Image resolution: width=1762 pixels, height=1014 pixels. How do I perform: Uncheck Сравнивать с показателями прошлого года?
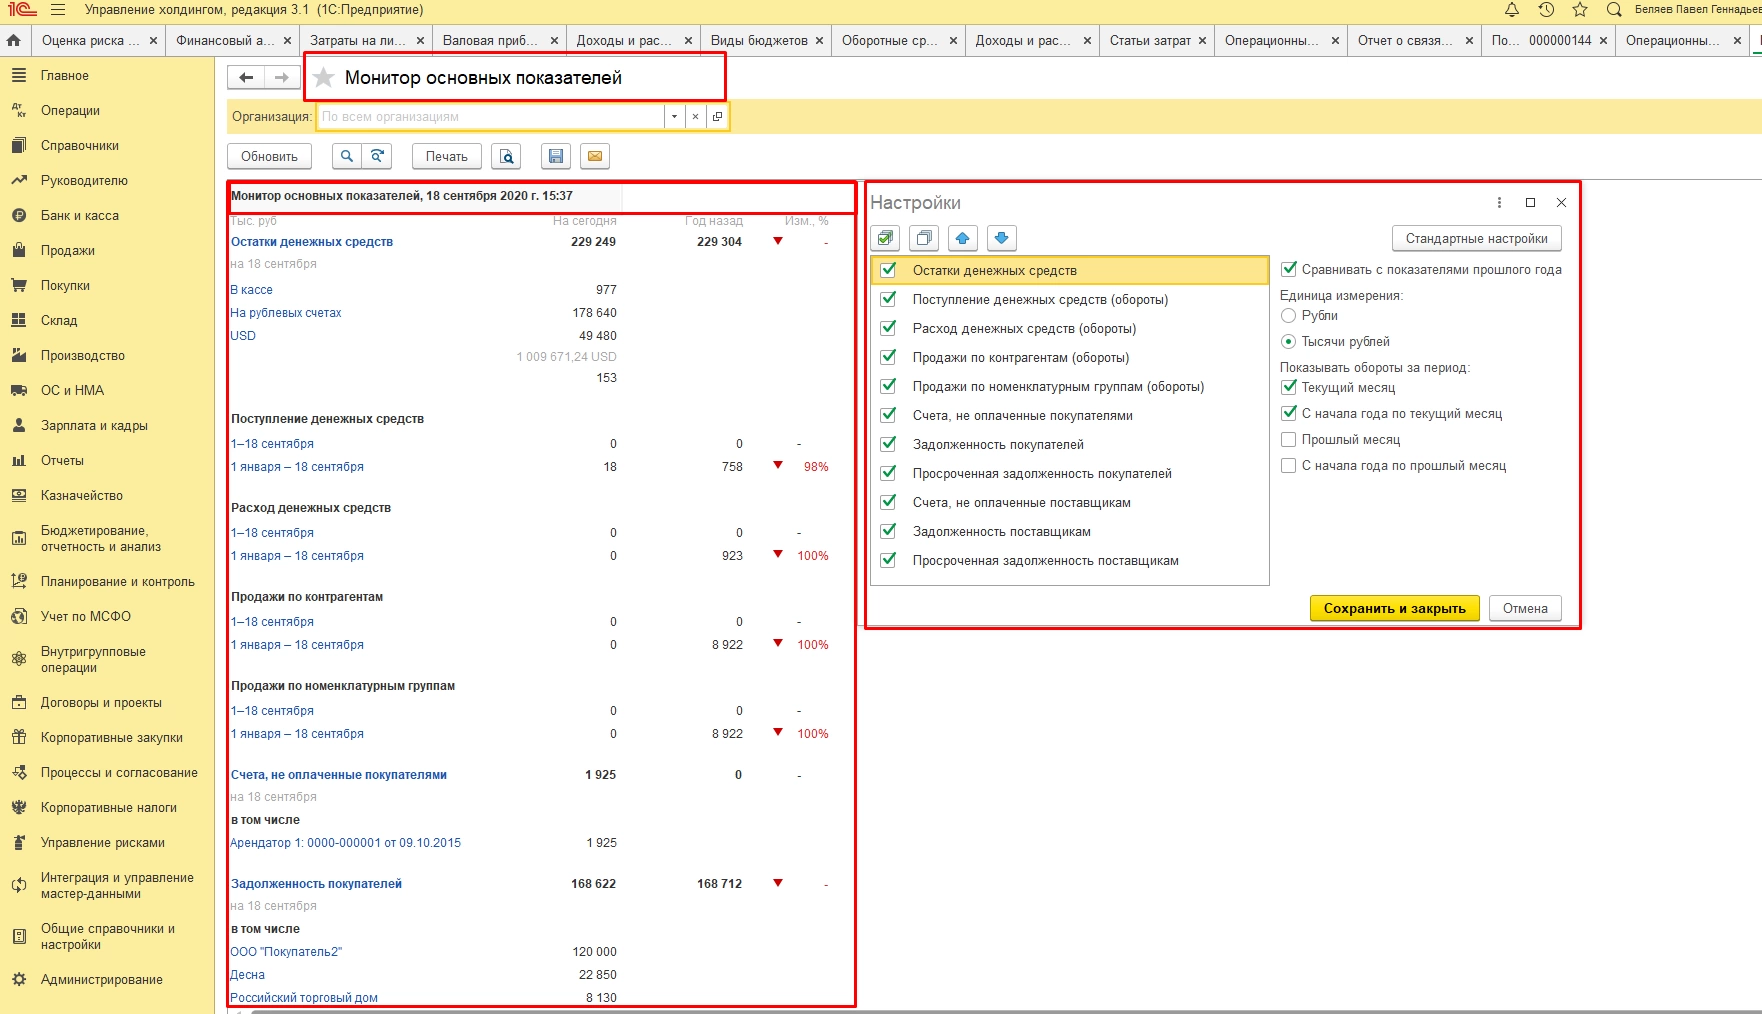coord(1289,269)
